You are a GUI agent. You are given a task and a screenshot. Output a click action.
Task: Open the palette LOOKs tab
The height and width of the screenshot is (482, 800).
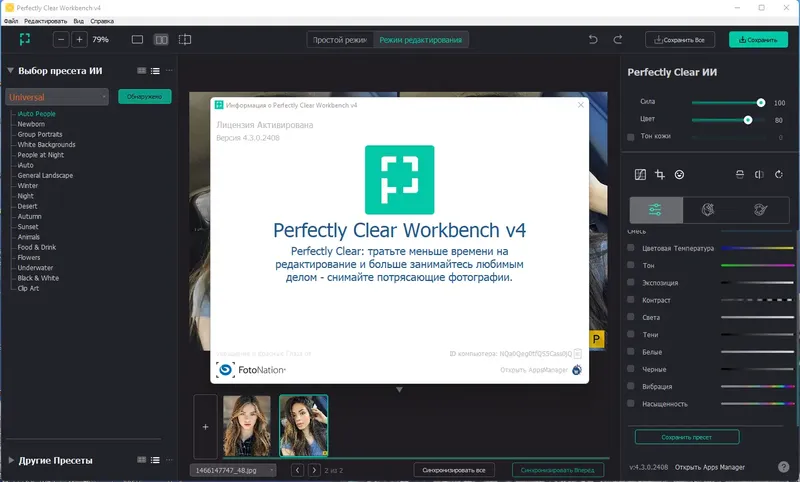(x=761, y=210)
